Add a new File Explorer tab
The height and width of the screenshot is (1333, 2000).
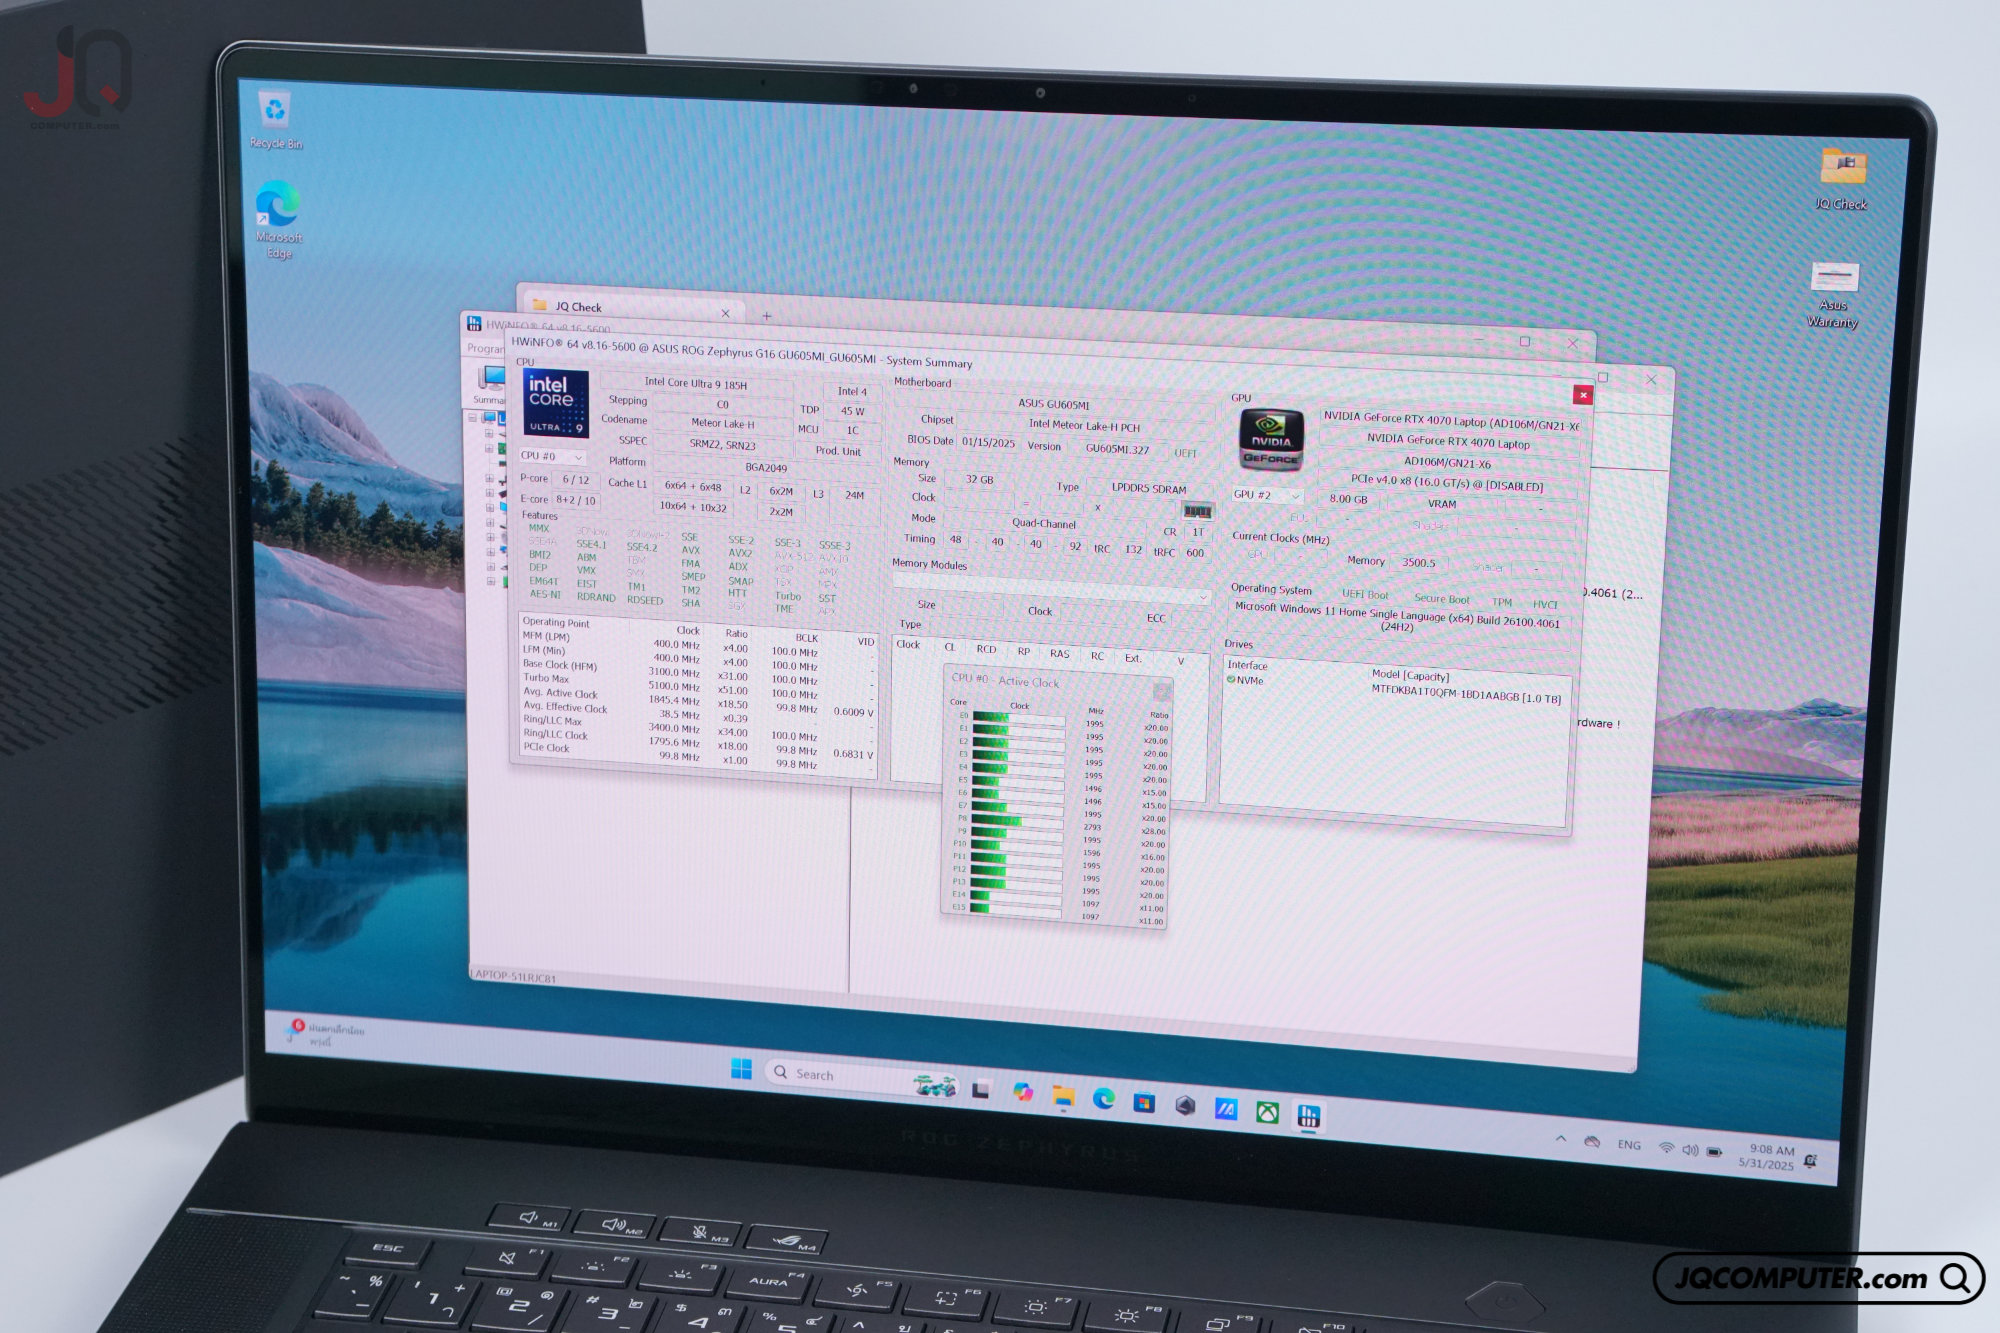coord(767,316)
